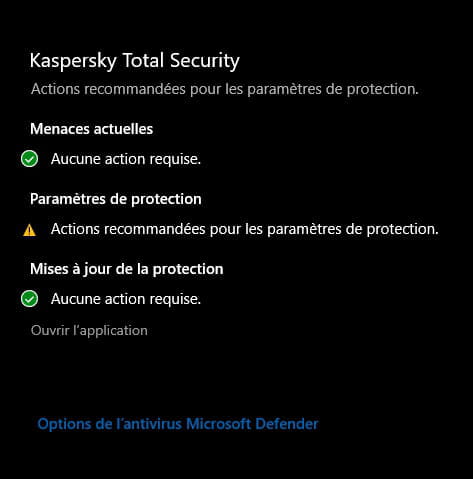Image resolution: width=473 pixels, height=479 pixels.
Task: Click the Menaces actuelles heading
Action: (92, 129)
